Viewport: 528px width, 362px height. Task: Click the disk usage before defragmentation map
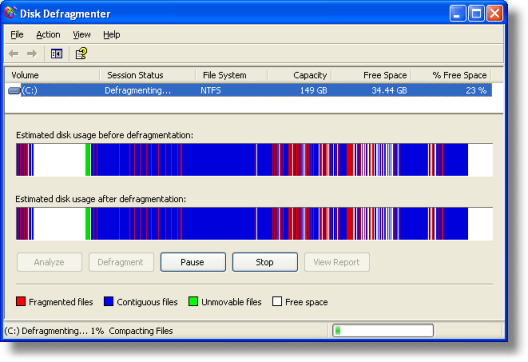click(254, 160)
